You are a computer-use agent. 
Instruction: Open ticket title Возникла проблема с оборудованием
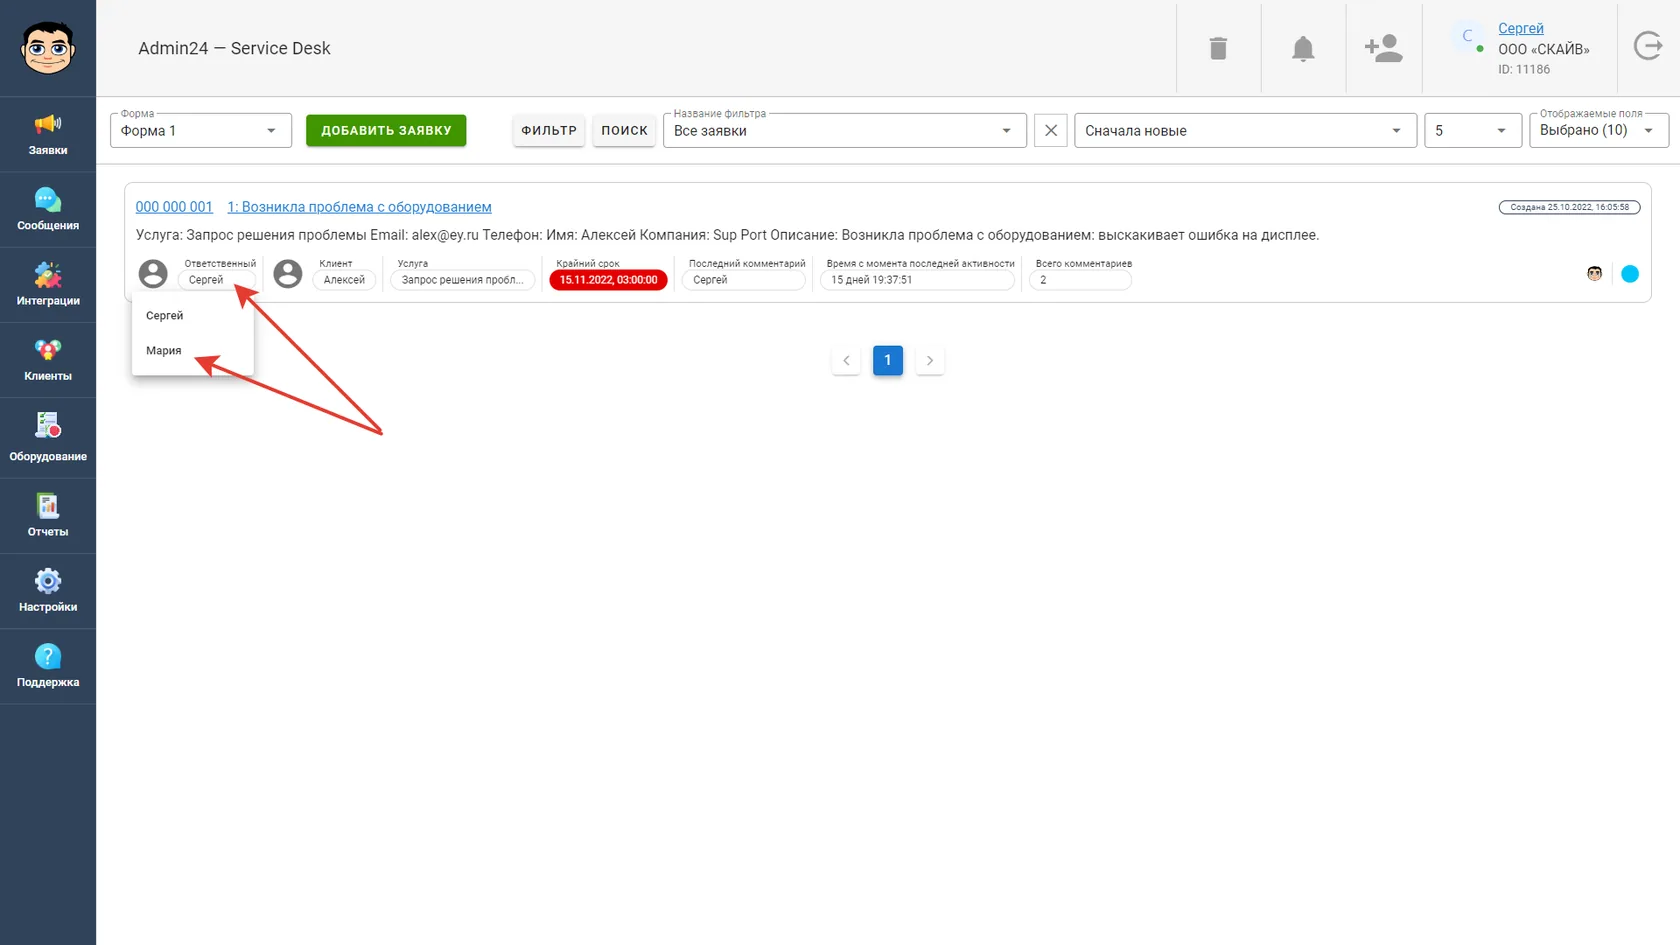(x=359, y=207)
